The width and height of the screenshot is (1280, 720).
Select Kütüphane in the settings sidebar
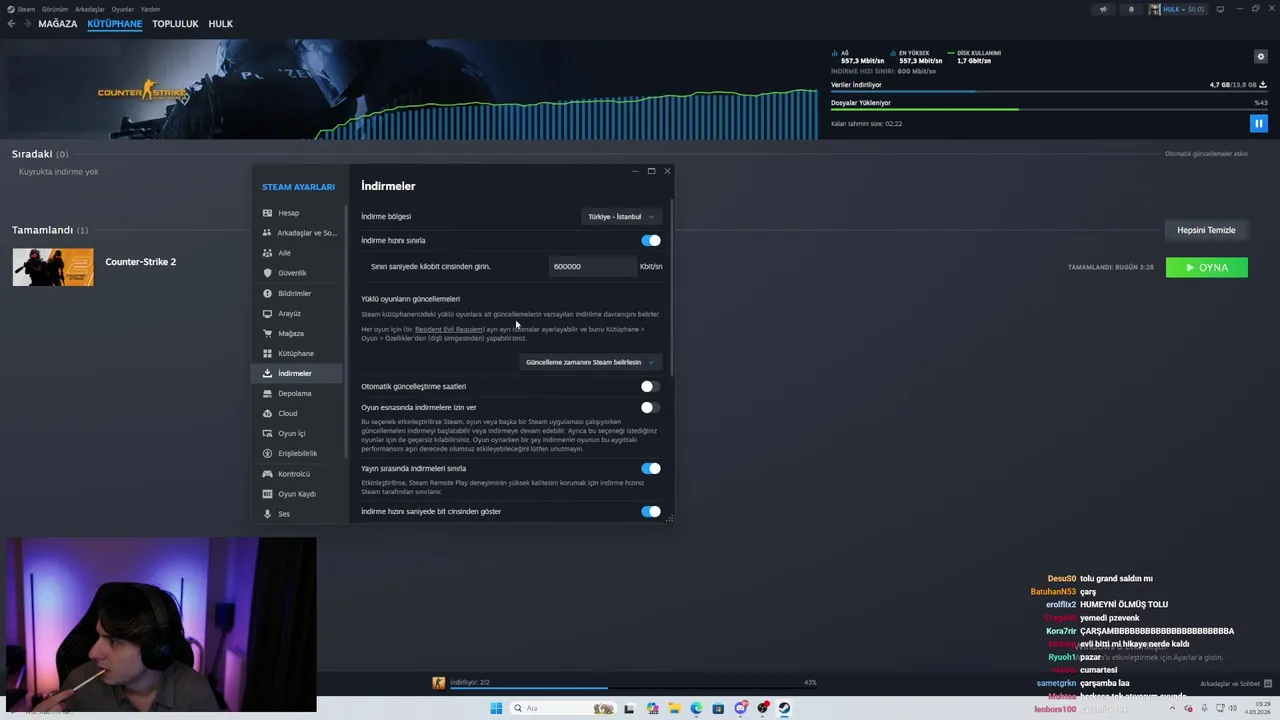tap(297, 353)
